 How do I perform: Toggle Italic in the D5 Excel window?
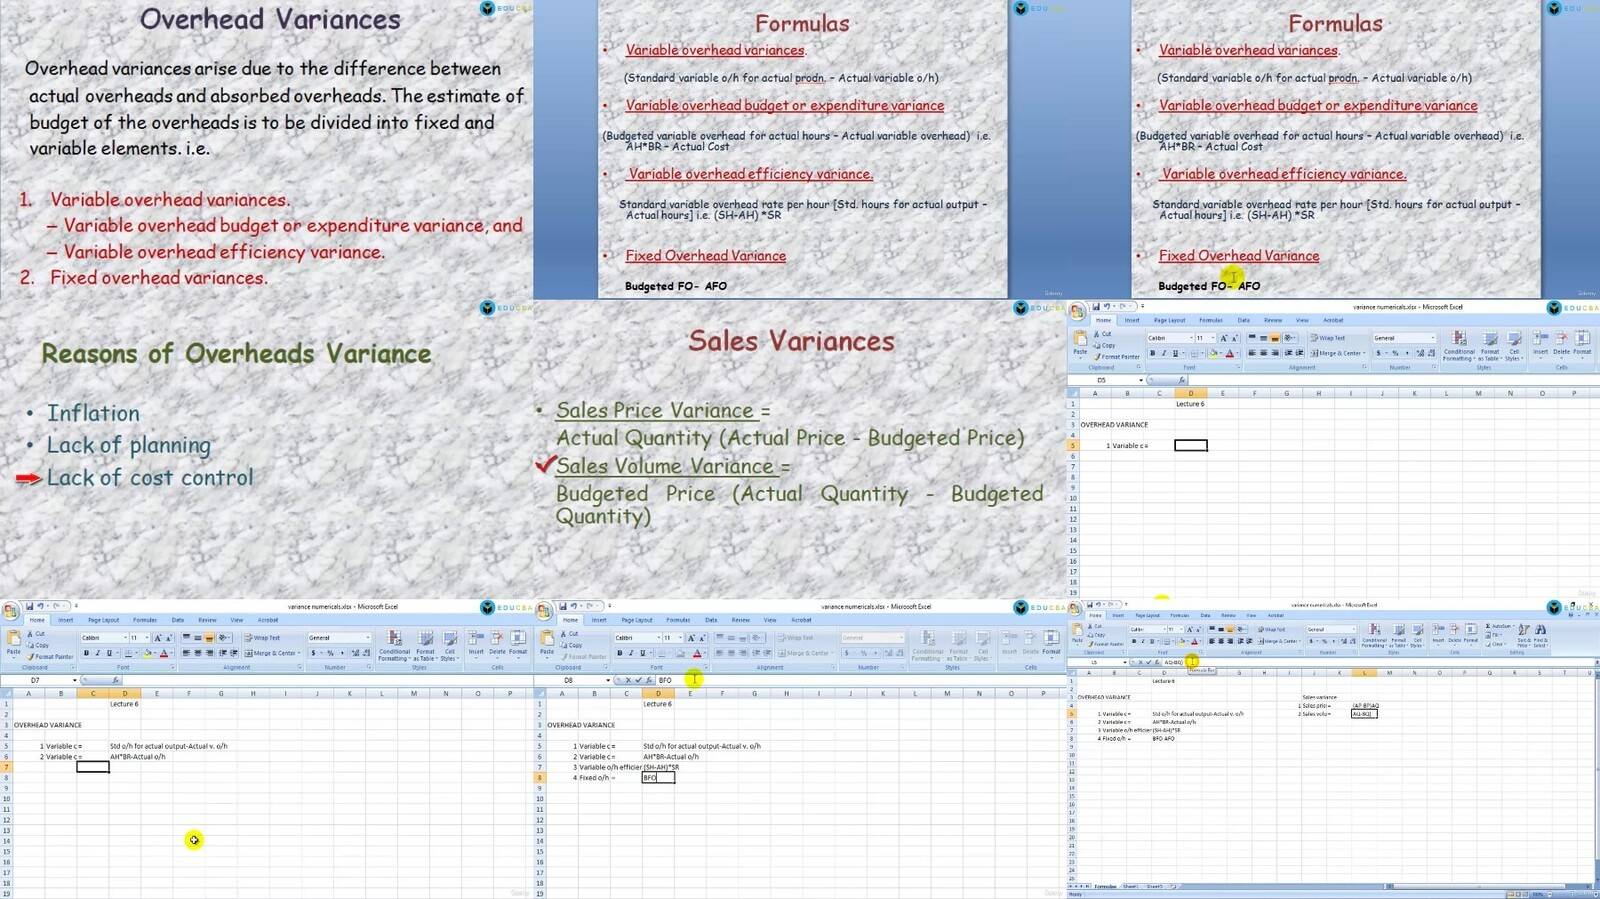point(1164,353)
